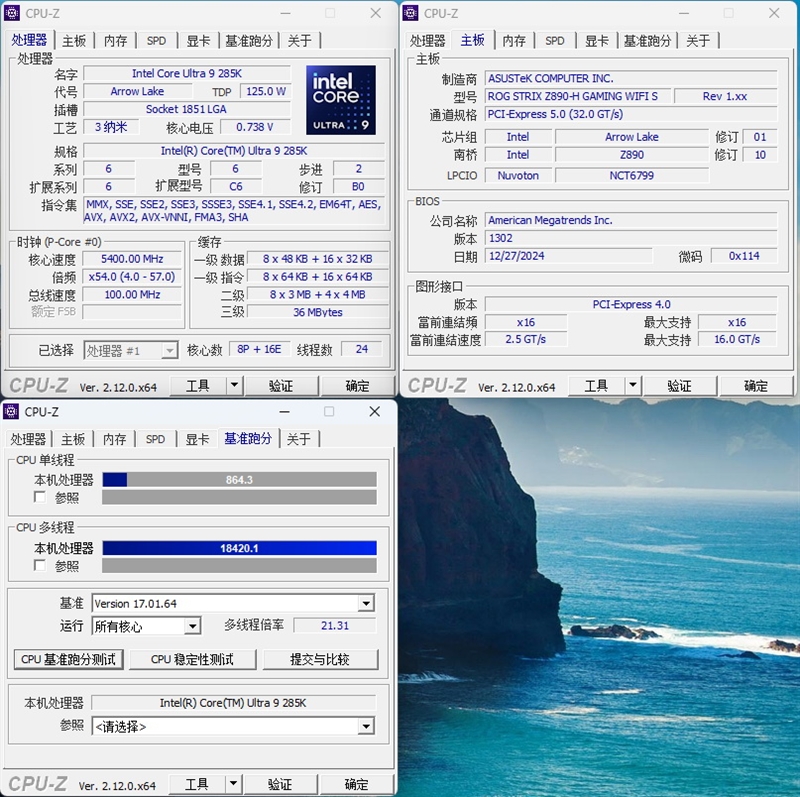The height and width of the screenshot is (797, 800).
Task: Expand the 工具 arrow in the benchmark window
Action: [x=233, y=783]
